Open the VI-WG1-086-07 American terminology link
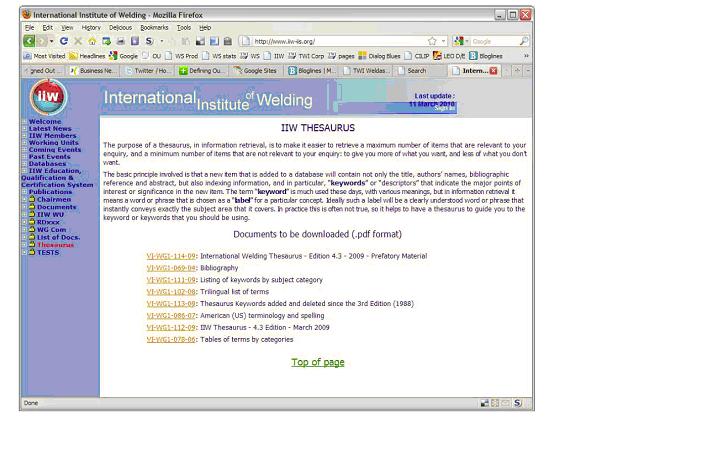The image size is (720, 450). click(x=171, y=316)
